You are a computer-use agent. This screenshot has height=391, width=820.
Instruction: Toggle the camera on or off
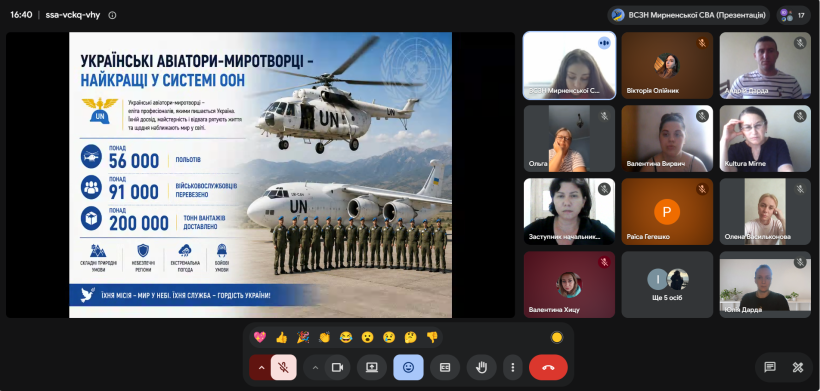(337, 367)
